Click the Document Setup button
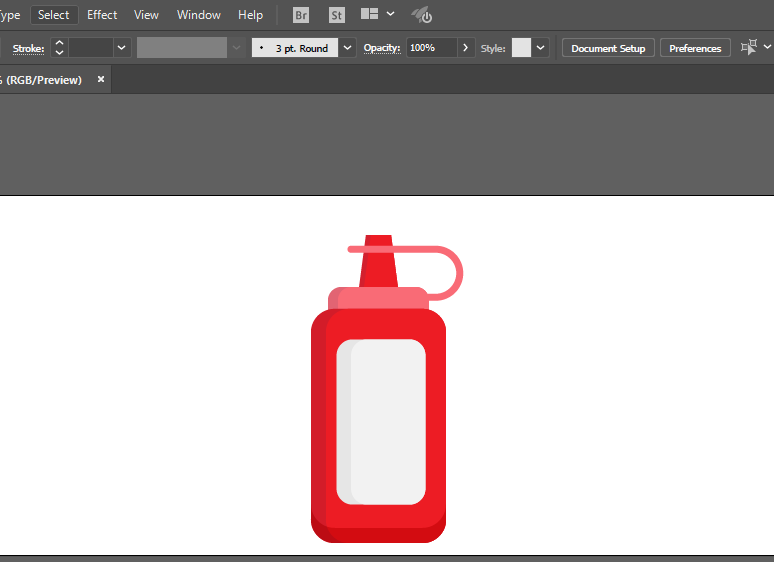The height and width of the screenshot is (562, 774). click(x=608, y=48)
